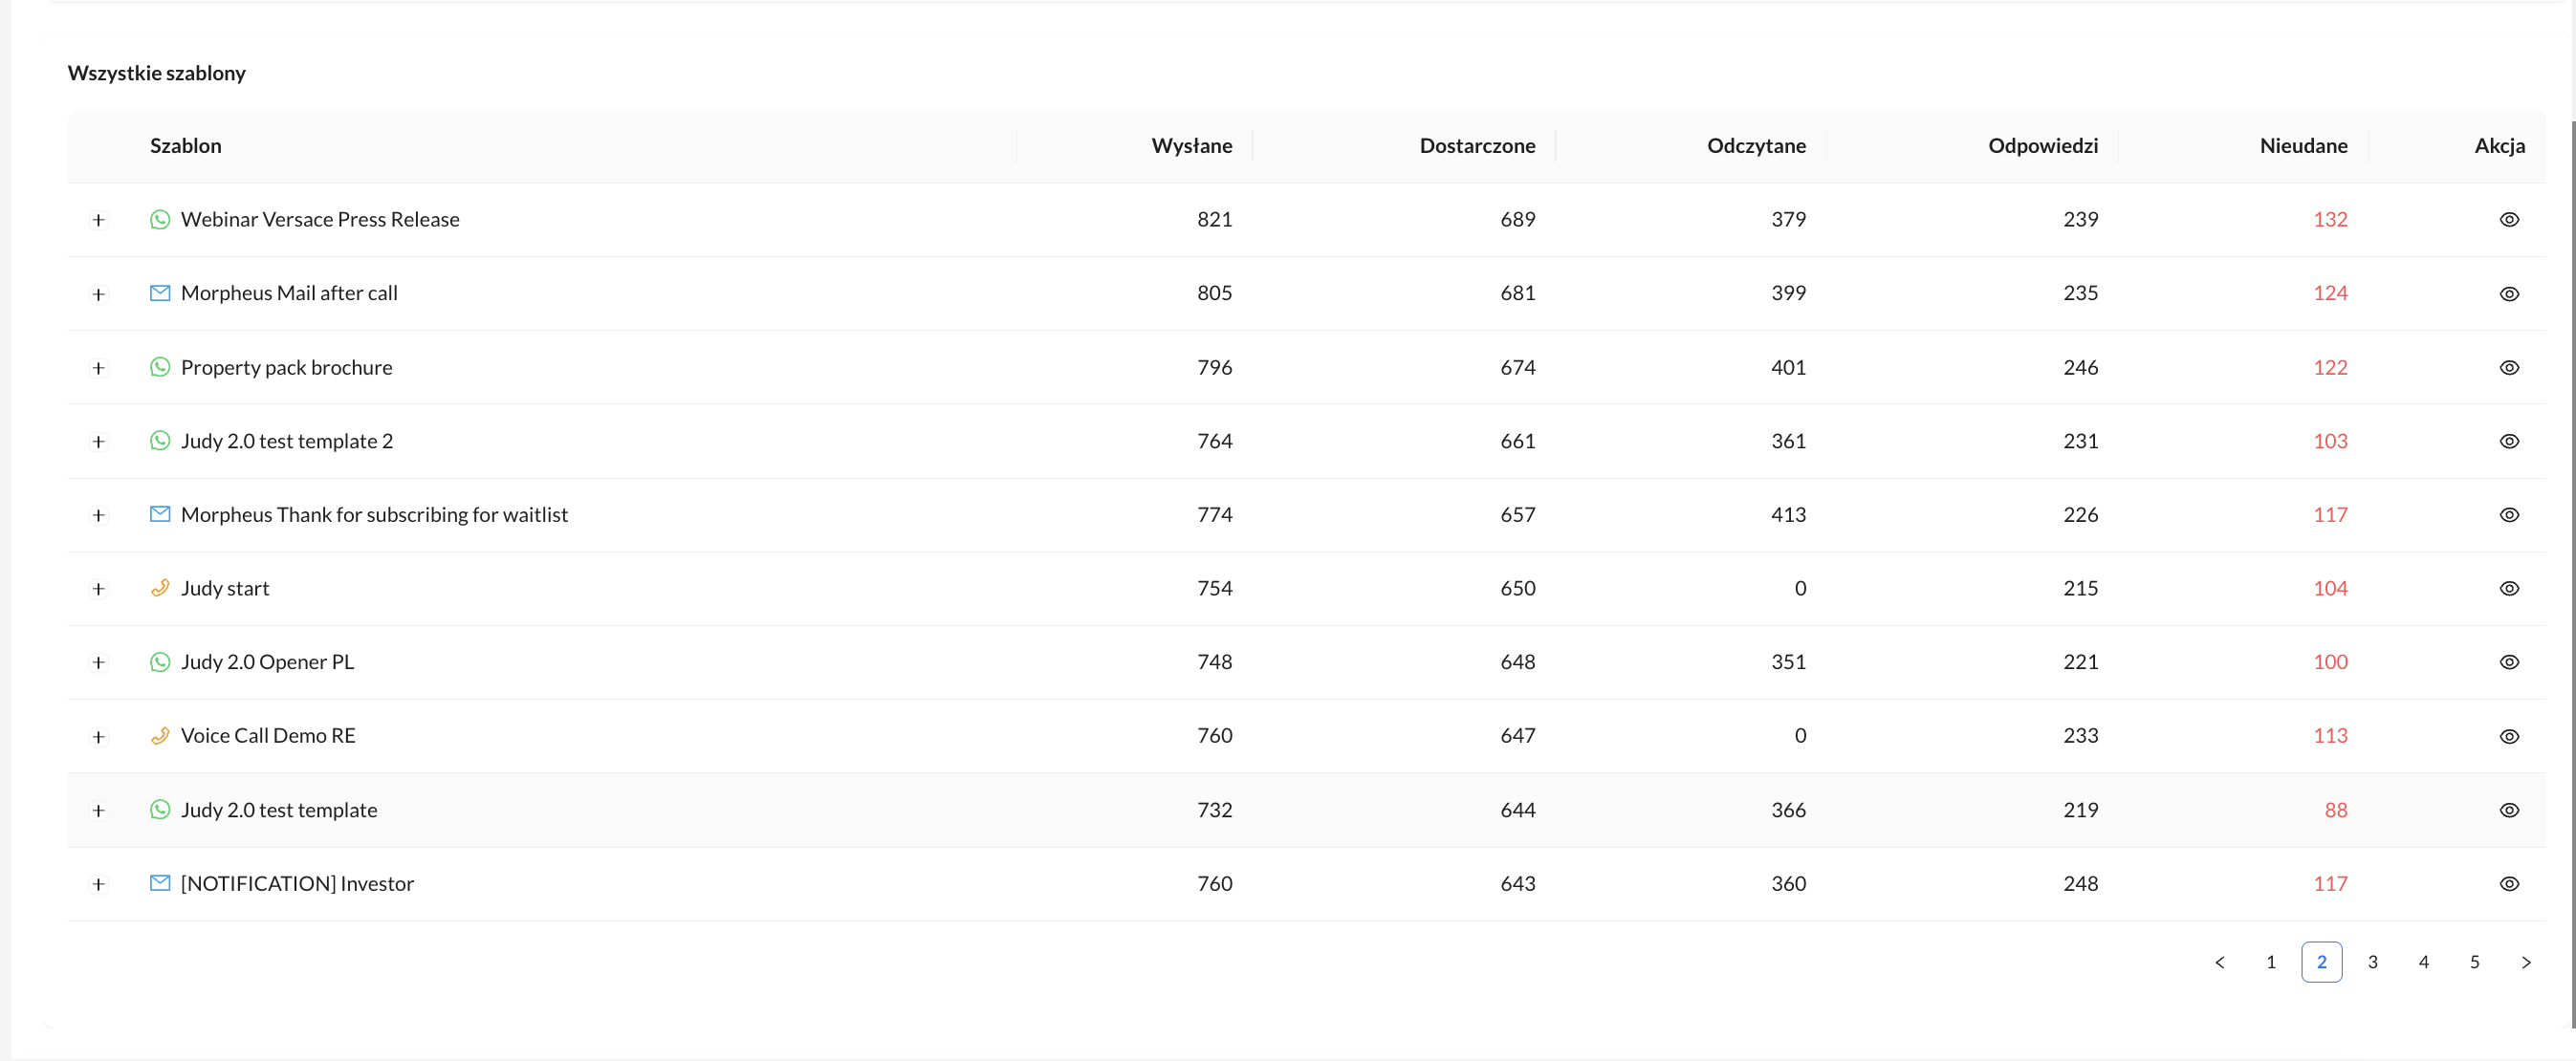
Task: Expand the Judy 2.0 test template 2 row
Action: tap(98, 441)
